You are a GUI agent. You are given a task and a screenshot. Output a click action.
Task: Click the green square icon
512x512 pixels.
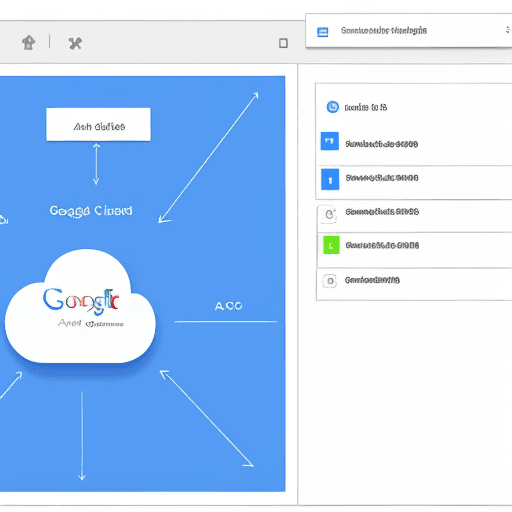click(331, 245)
